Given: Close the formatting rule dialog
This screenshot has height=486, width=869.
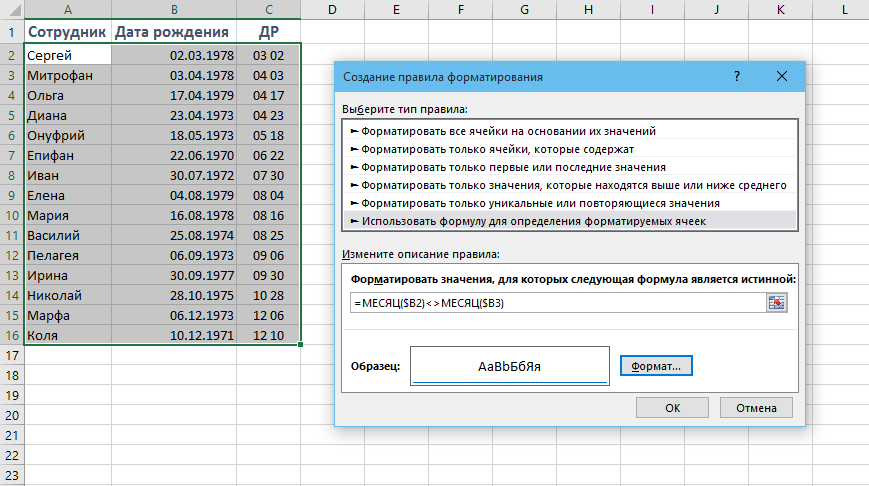Looking at the screenshot, I should coord(785,76).
